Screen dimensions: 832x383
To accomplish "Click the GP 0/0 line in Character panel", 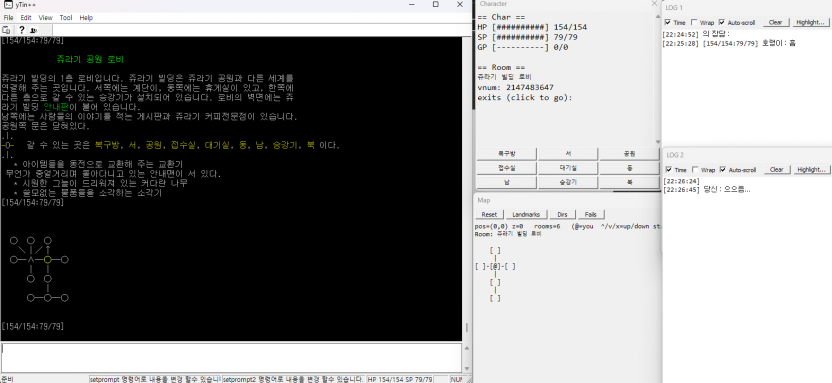I will [523, 47].
